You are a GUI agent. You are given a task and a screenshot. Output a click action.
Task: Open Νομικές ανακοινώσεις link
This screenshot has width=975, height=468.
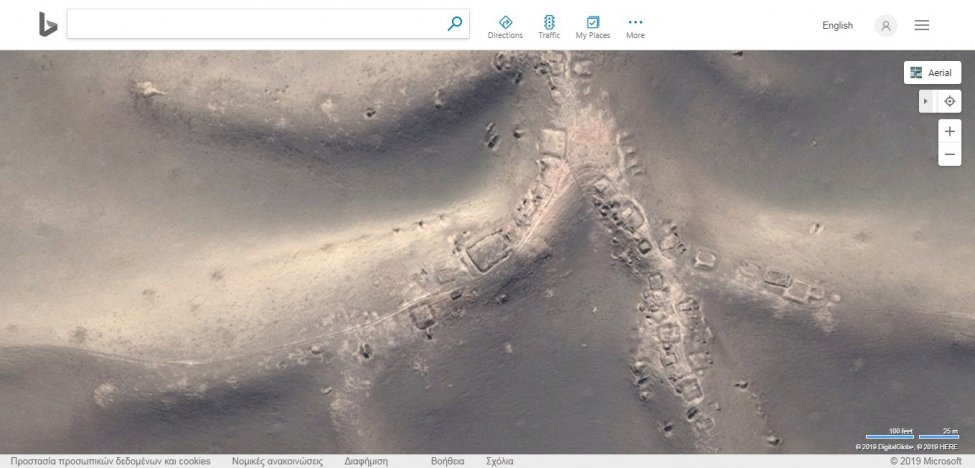tap(277, 461)
